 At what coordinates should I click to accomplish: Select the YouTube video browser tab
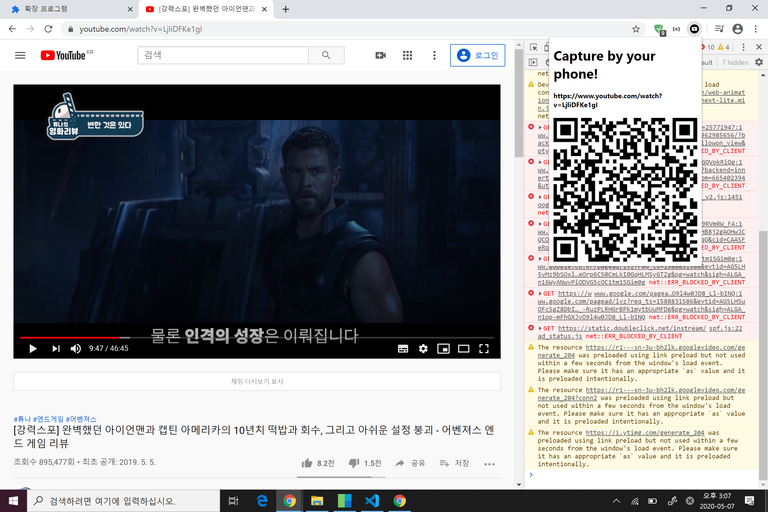206,9
